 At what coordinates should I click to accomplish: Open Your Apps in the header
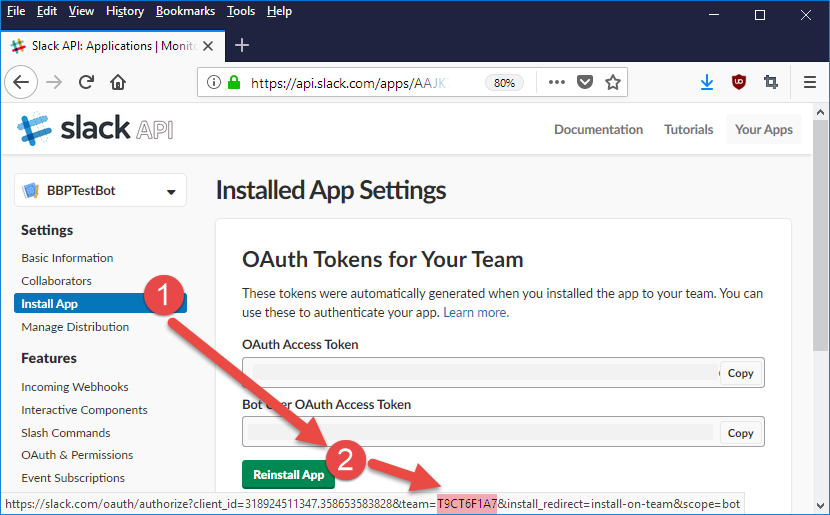(764, 130)
